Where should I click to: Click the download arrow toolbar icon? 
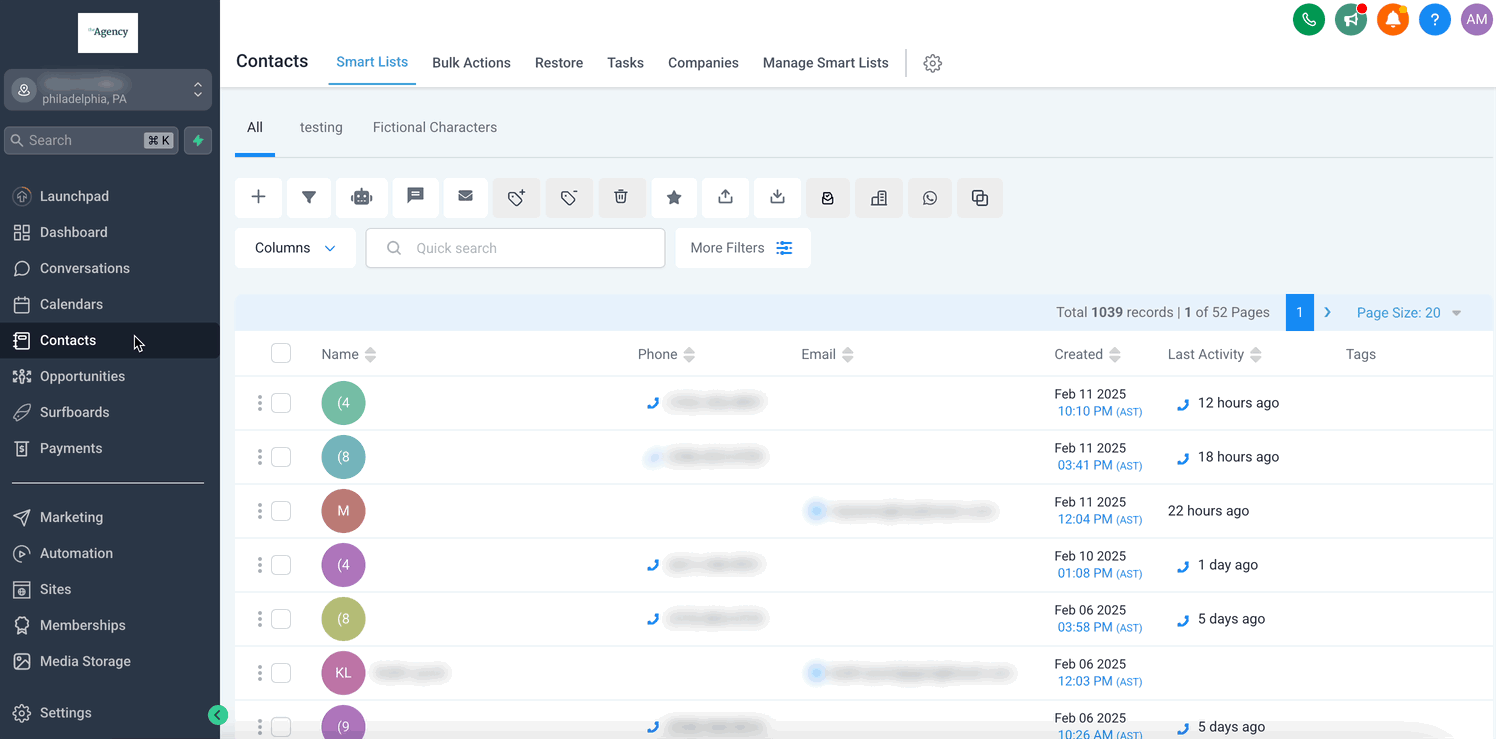(x=777, y=197)
